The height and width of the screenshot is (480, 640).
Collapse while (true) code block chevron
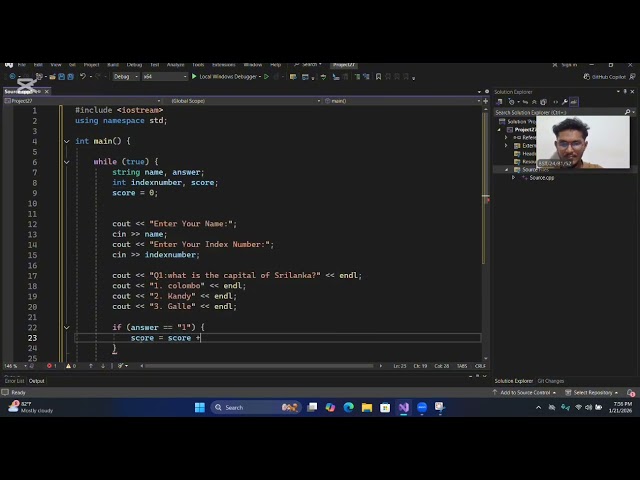(67, 162)
